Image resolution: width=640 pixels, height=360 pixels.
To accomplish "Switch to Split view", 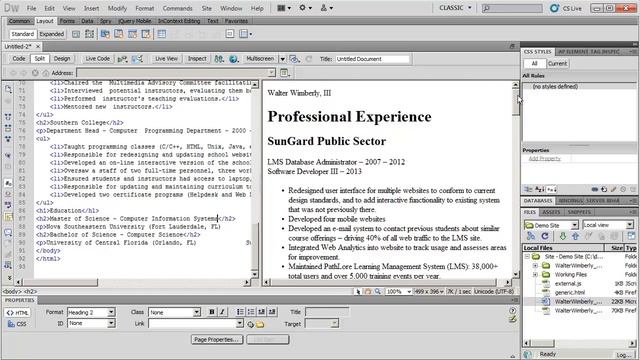I will click(40, 59).
